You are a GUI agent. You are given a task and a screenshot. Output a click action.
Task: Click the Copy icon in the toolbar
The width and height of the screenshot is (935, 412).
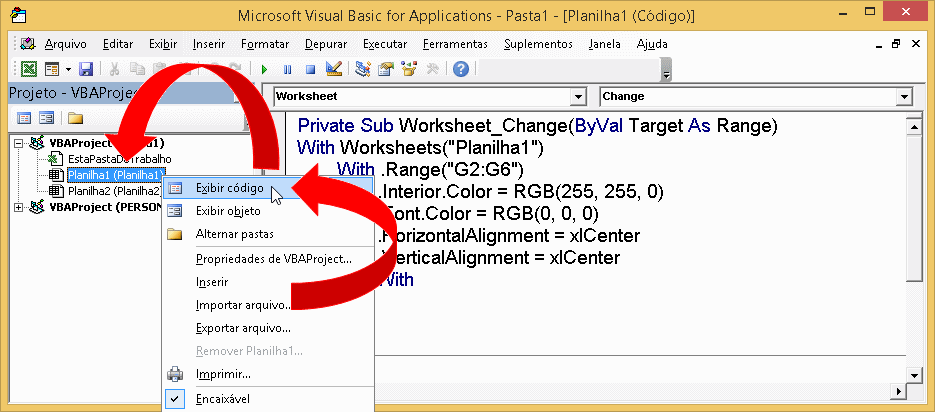point(137,69)
